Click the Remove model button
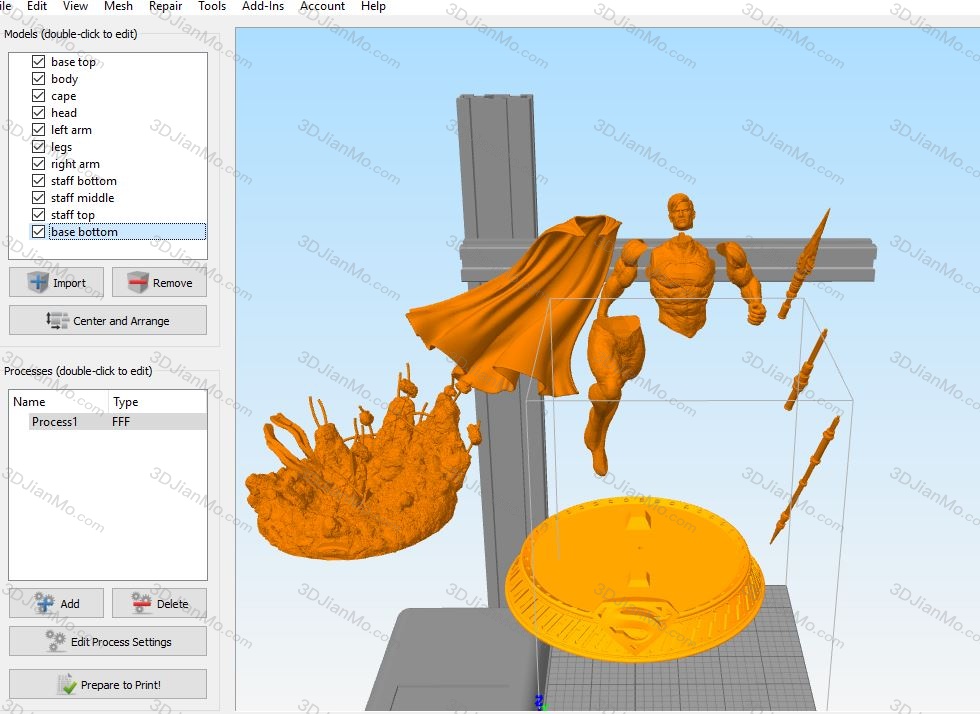Image resolution: width=980 pixels, height=714 pixels. (x=159, y=283)
